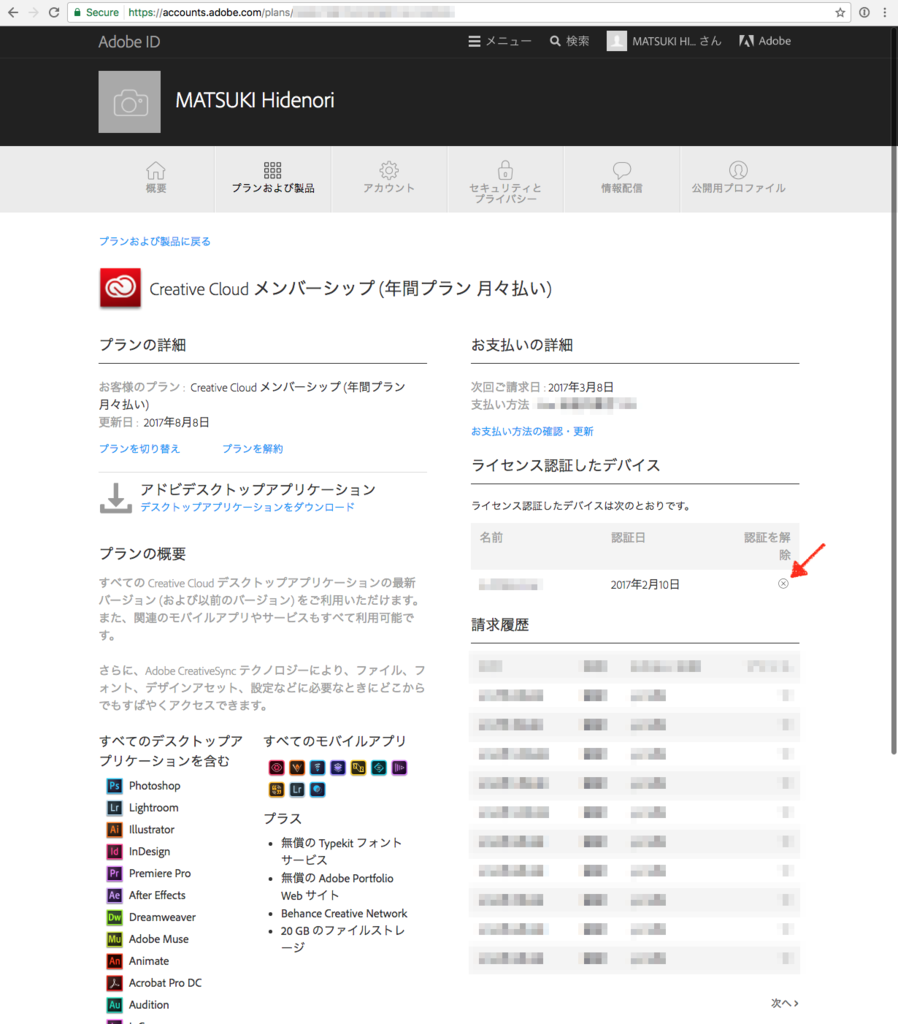The width and height of the screenshot is (898, 1024).
Task: Click the profile photo camera placeholder
Action: pyautogui.click(x=129, y=102)
